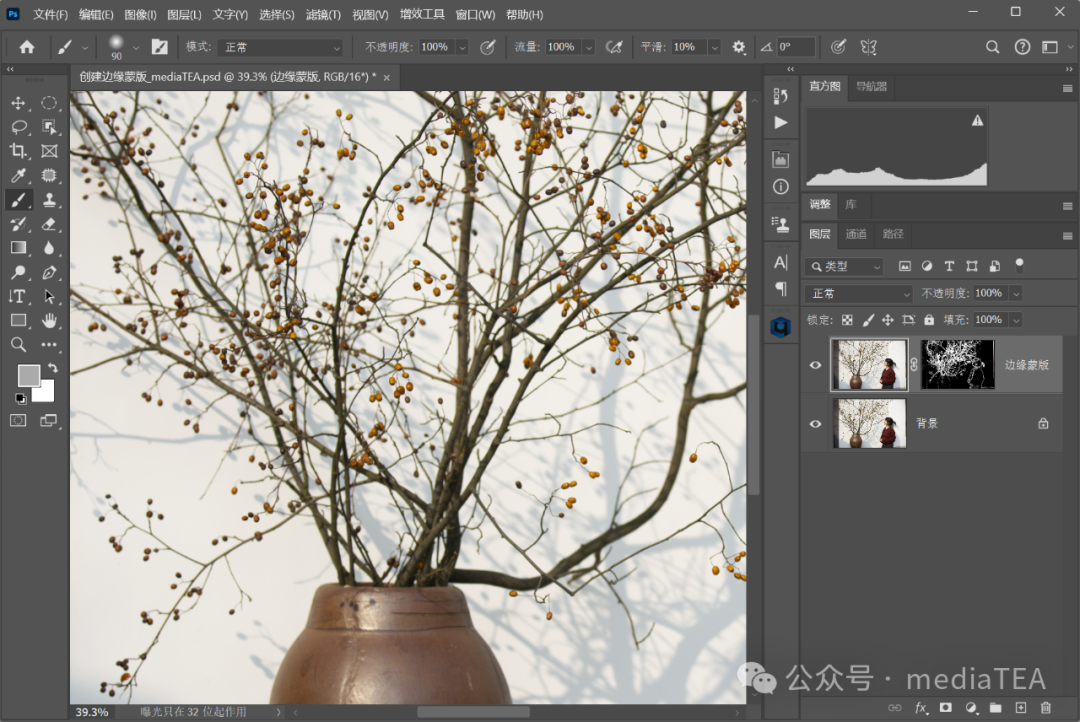1080x722 pixels.
Task: Select the Type tool
Action: (18, 296)
